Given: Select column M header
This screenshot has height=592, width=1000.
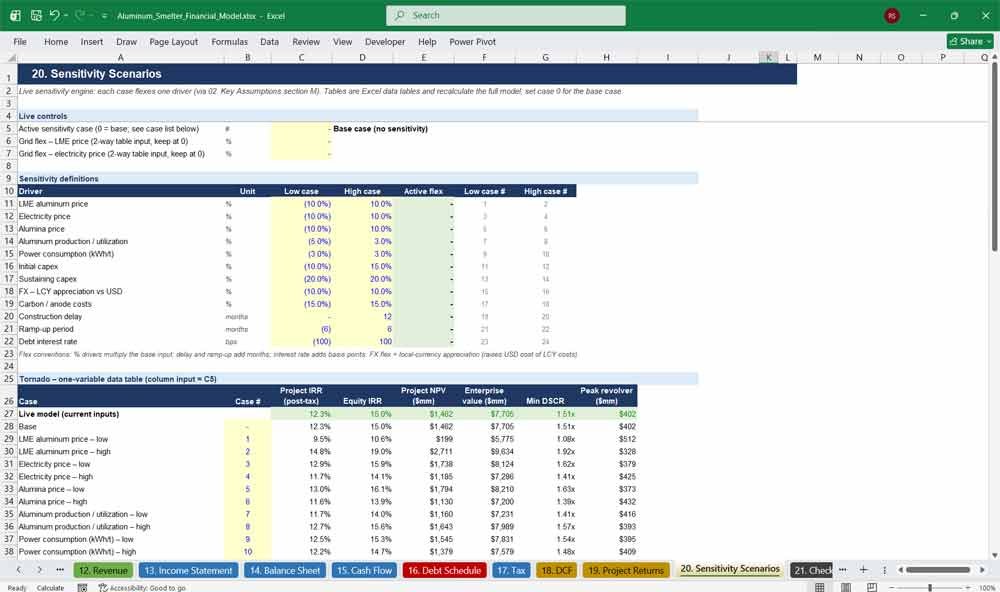Looking at the screenshot, I should click(817, 57).
